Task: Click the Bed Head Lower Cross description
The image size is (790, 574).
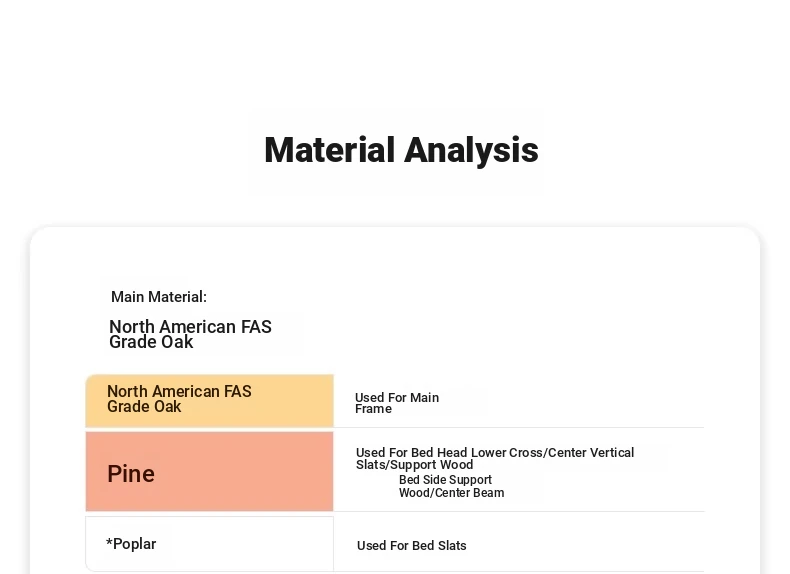Action: tap(495, 459)
